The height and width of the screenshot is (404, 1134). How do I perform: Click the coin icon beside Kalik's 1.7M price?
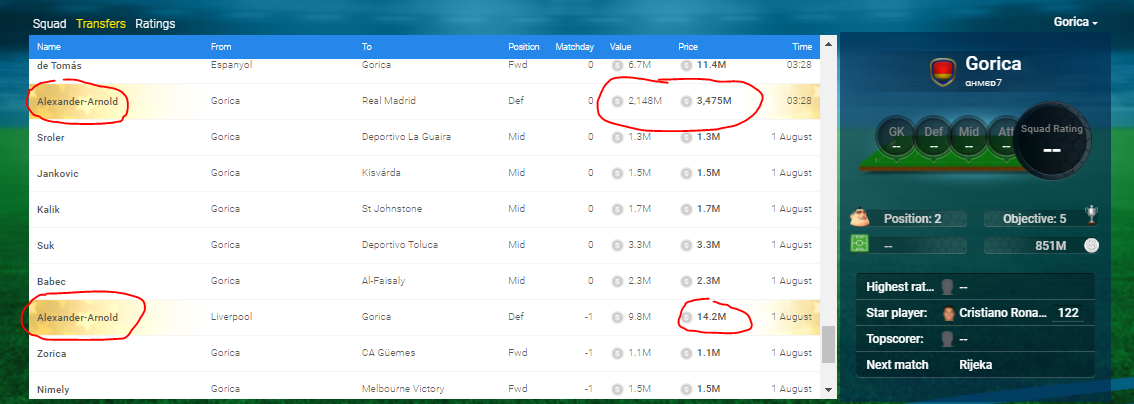click(x=685, y=209)
